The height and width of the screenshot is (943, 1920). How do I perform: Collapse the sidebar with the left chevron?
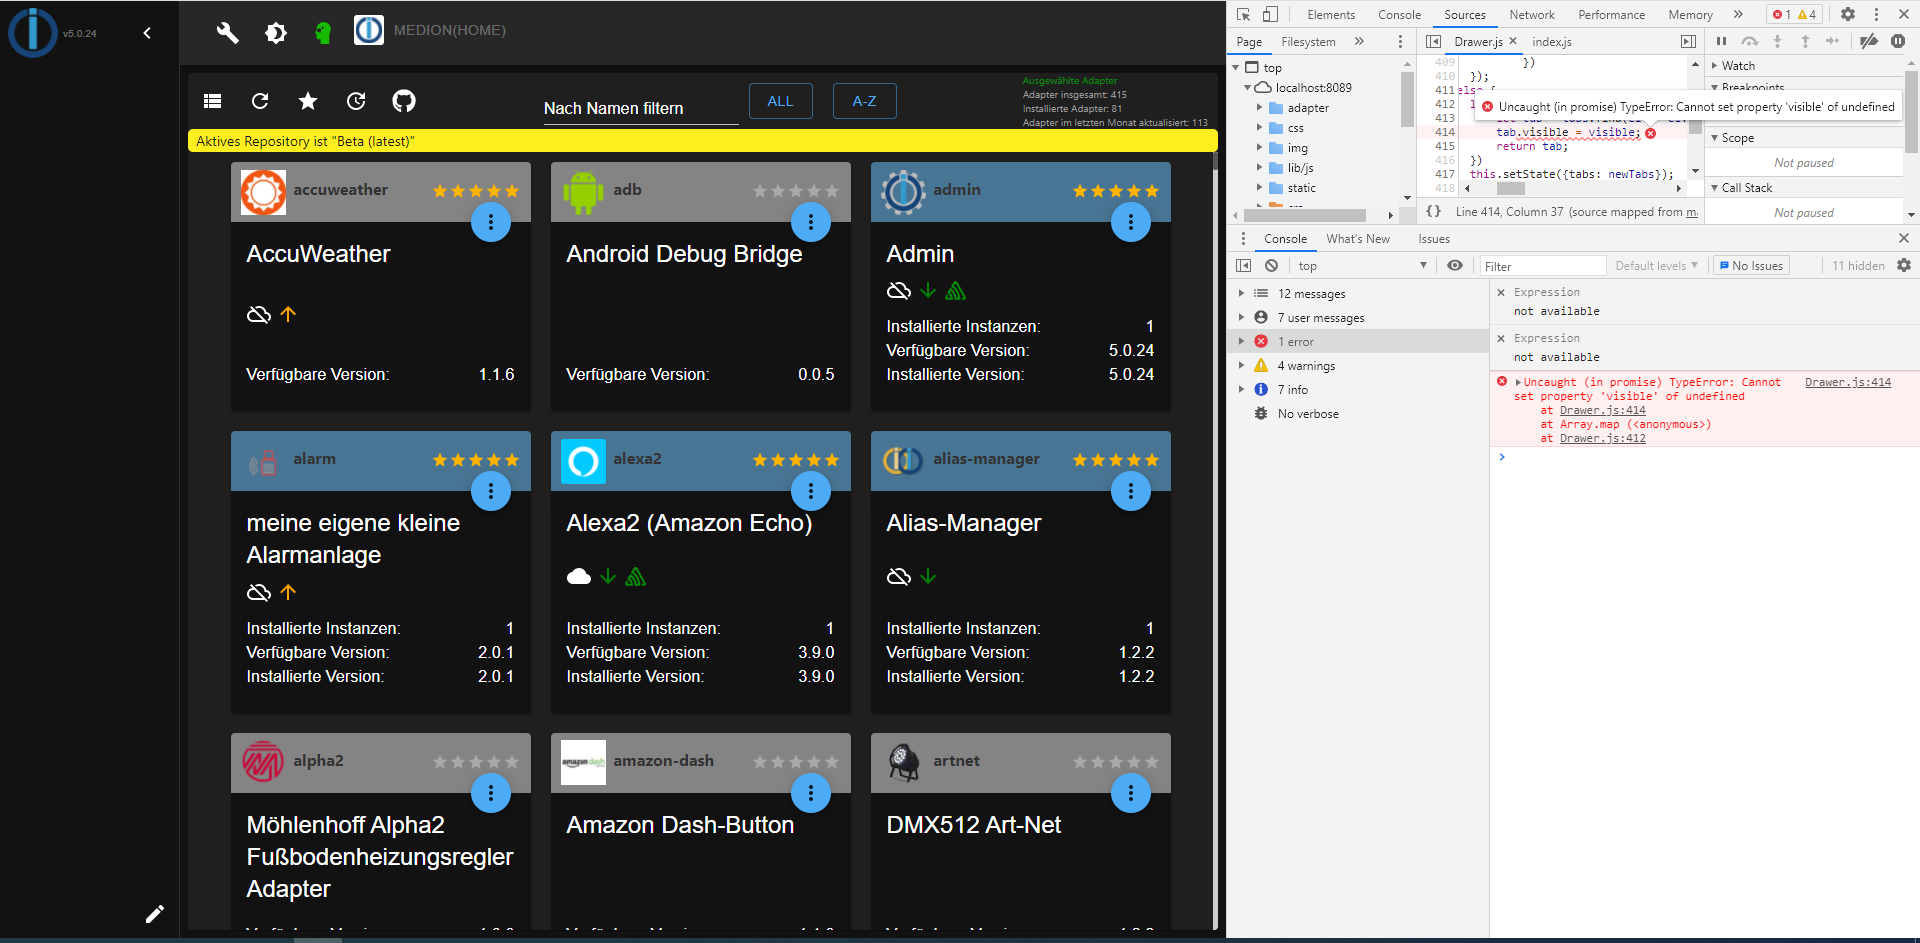(x=147, y=33)
